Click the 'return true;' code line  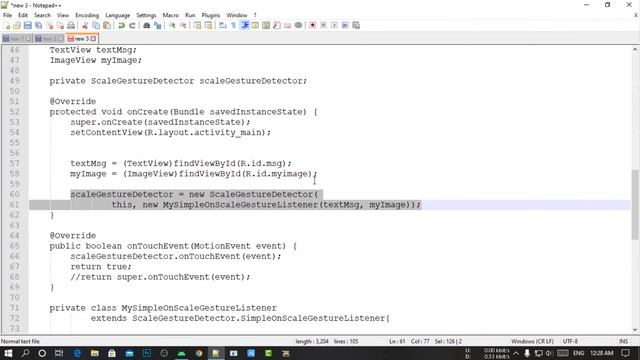(101, 267)
